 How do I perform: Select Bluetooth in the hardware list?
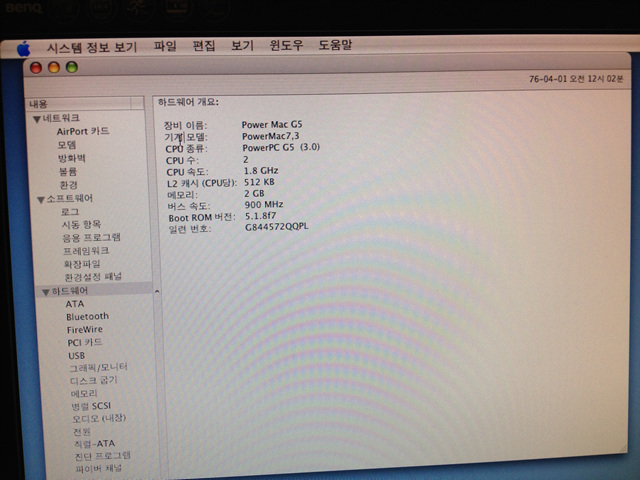click(x=87, y=316)
